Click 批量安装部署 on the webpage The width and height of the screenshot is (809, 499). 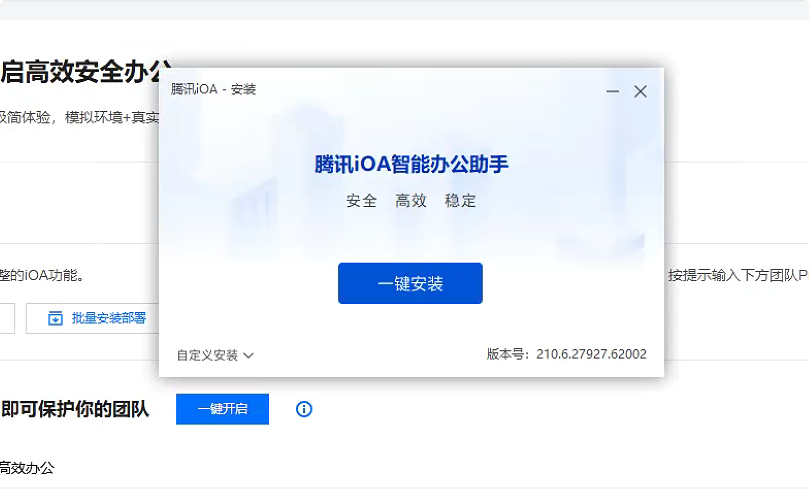[x=93, y=318]
